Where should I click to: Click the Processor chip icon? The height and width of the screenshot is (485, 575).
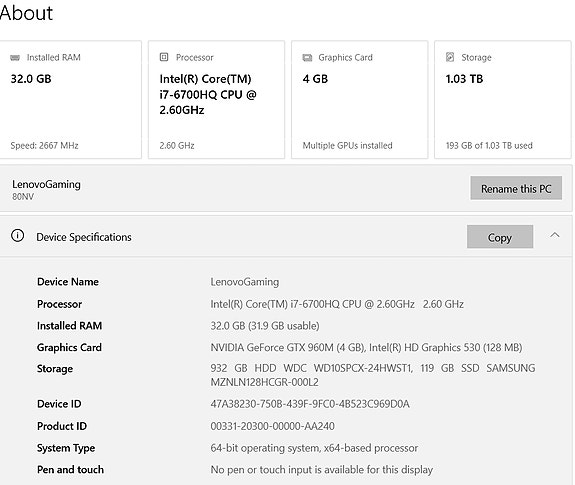pos(164,57)
